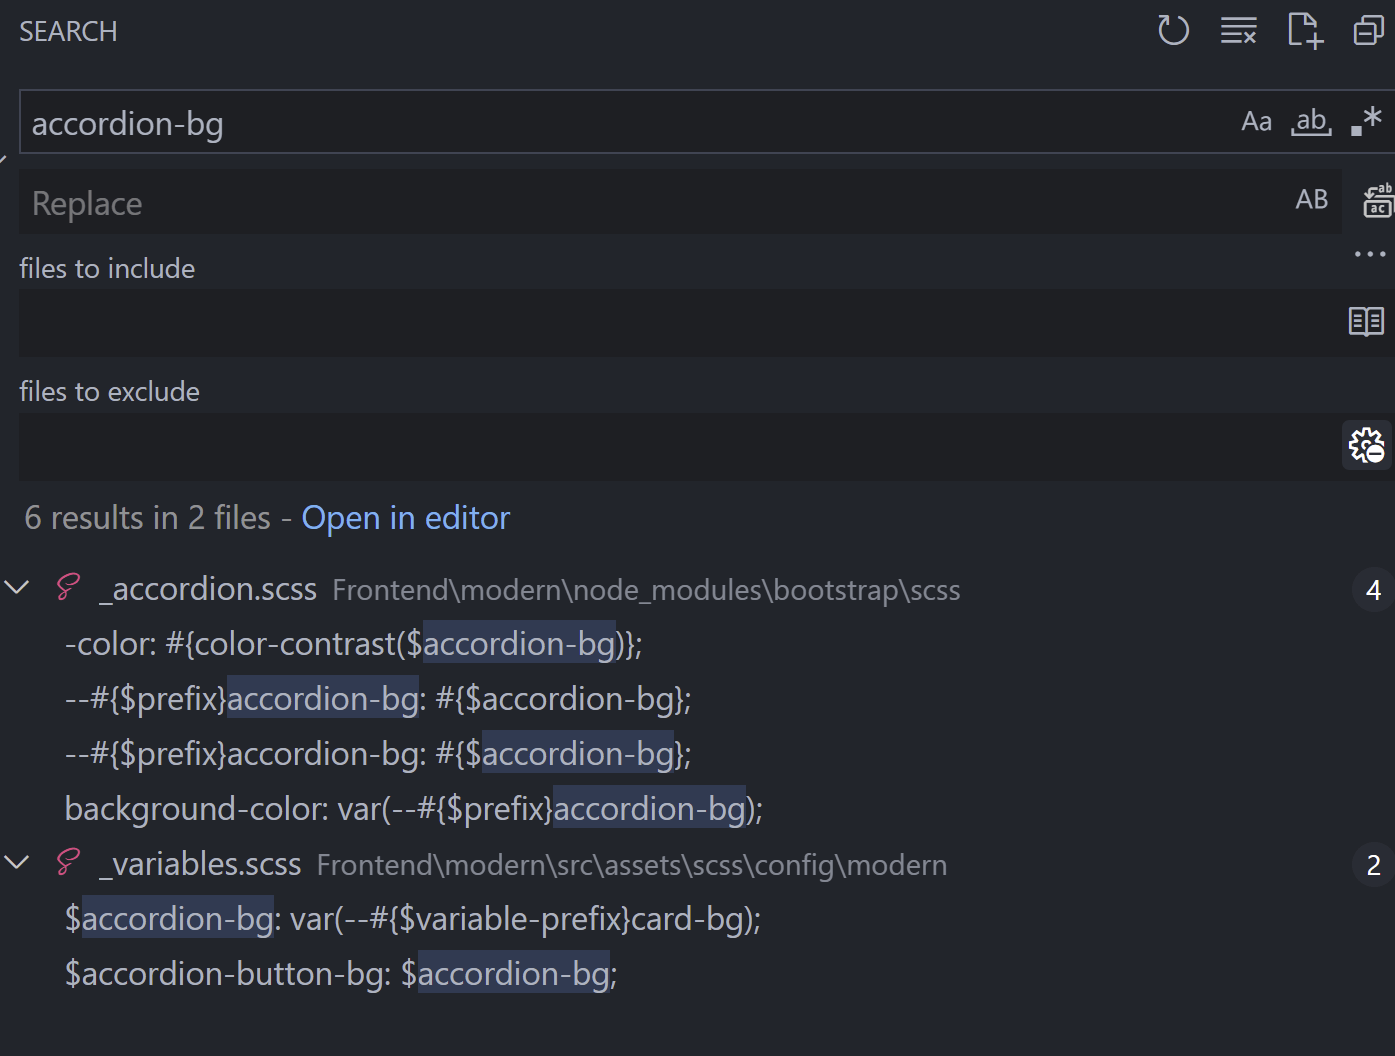The image size is (1395, 1056).
Task: Toggle search only in open editors
Action: coord(1365,321)
